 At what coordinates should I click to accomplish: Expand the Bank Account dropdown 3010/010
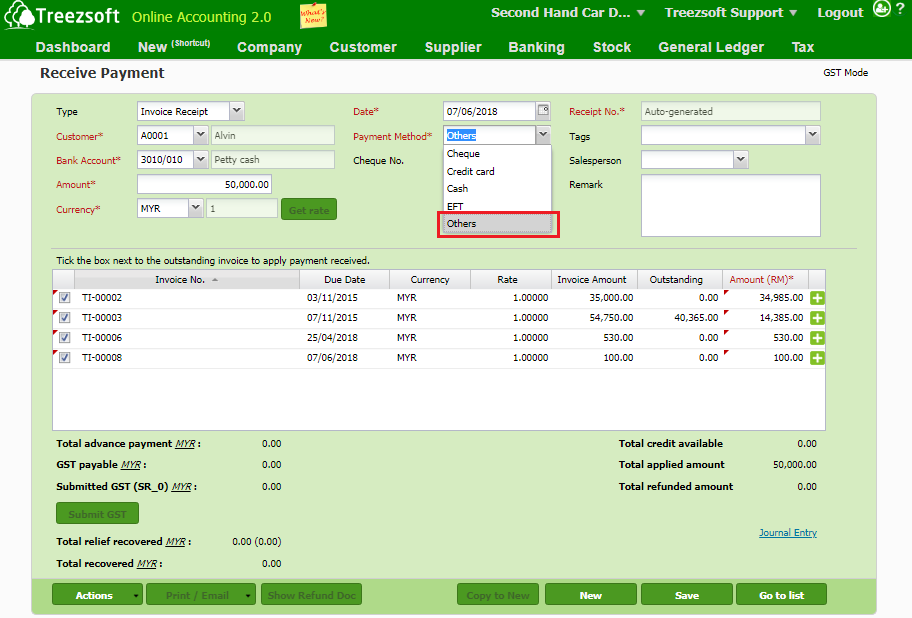[x=200, y=159]
